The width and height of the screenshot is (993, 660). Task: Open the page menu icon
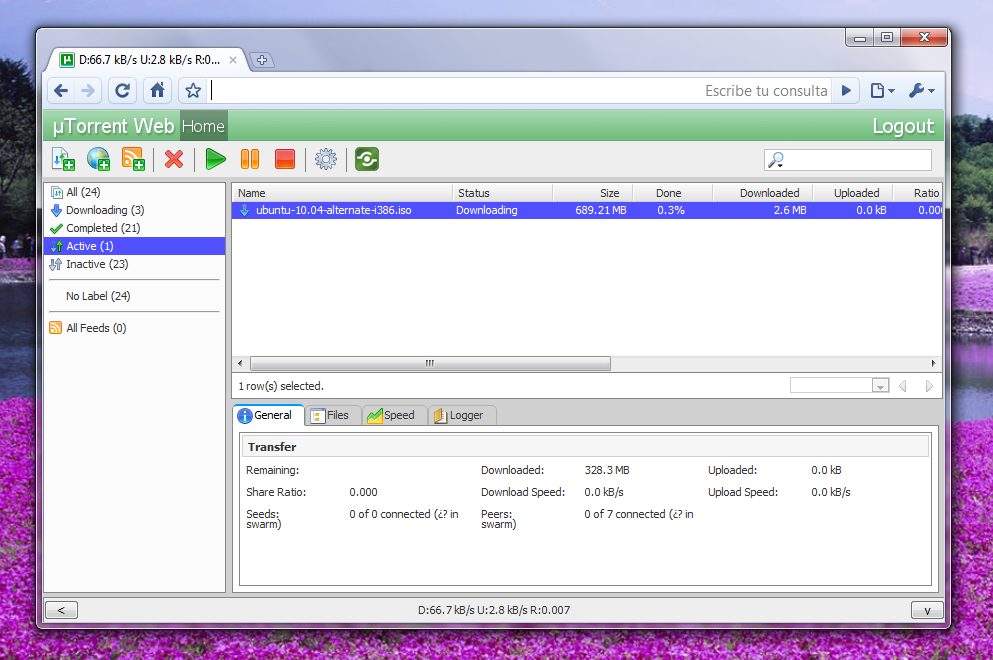tap(882, 91)
